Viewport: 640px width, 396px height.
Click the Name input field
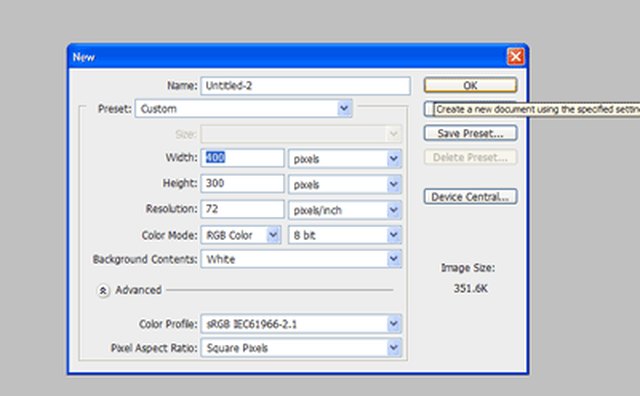[x=305, y=86]
